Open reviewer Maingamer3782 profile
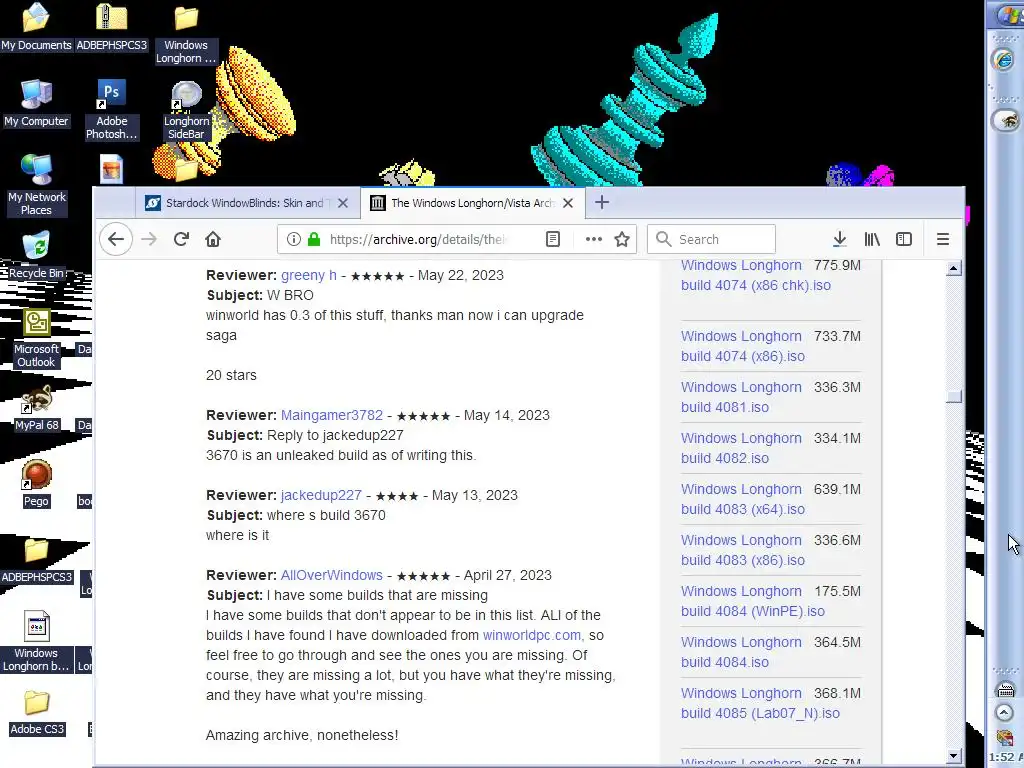The height and width of the screenshot is (768, 1024). pos(332,415)
